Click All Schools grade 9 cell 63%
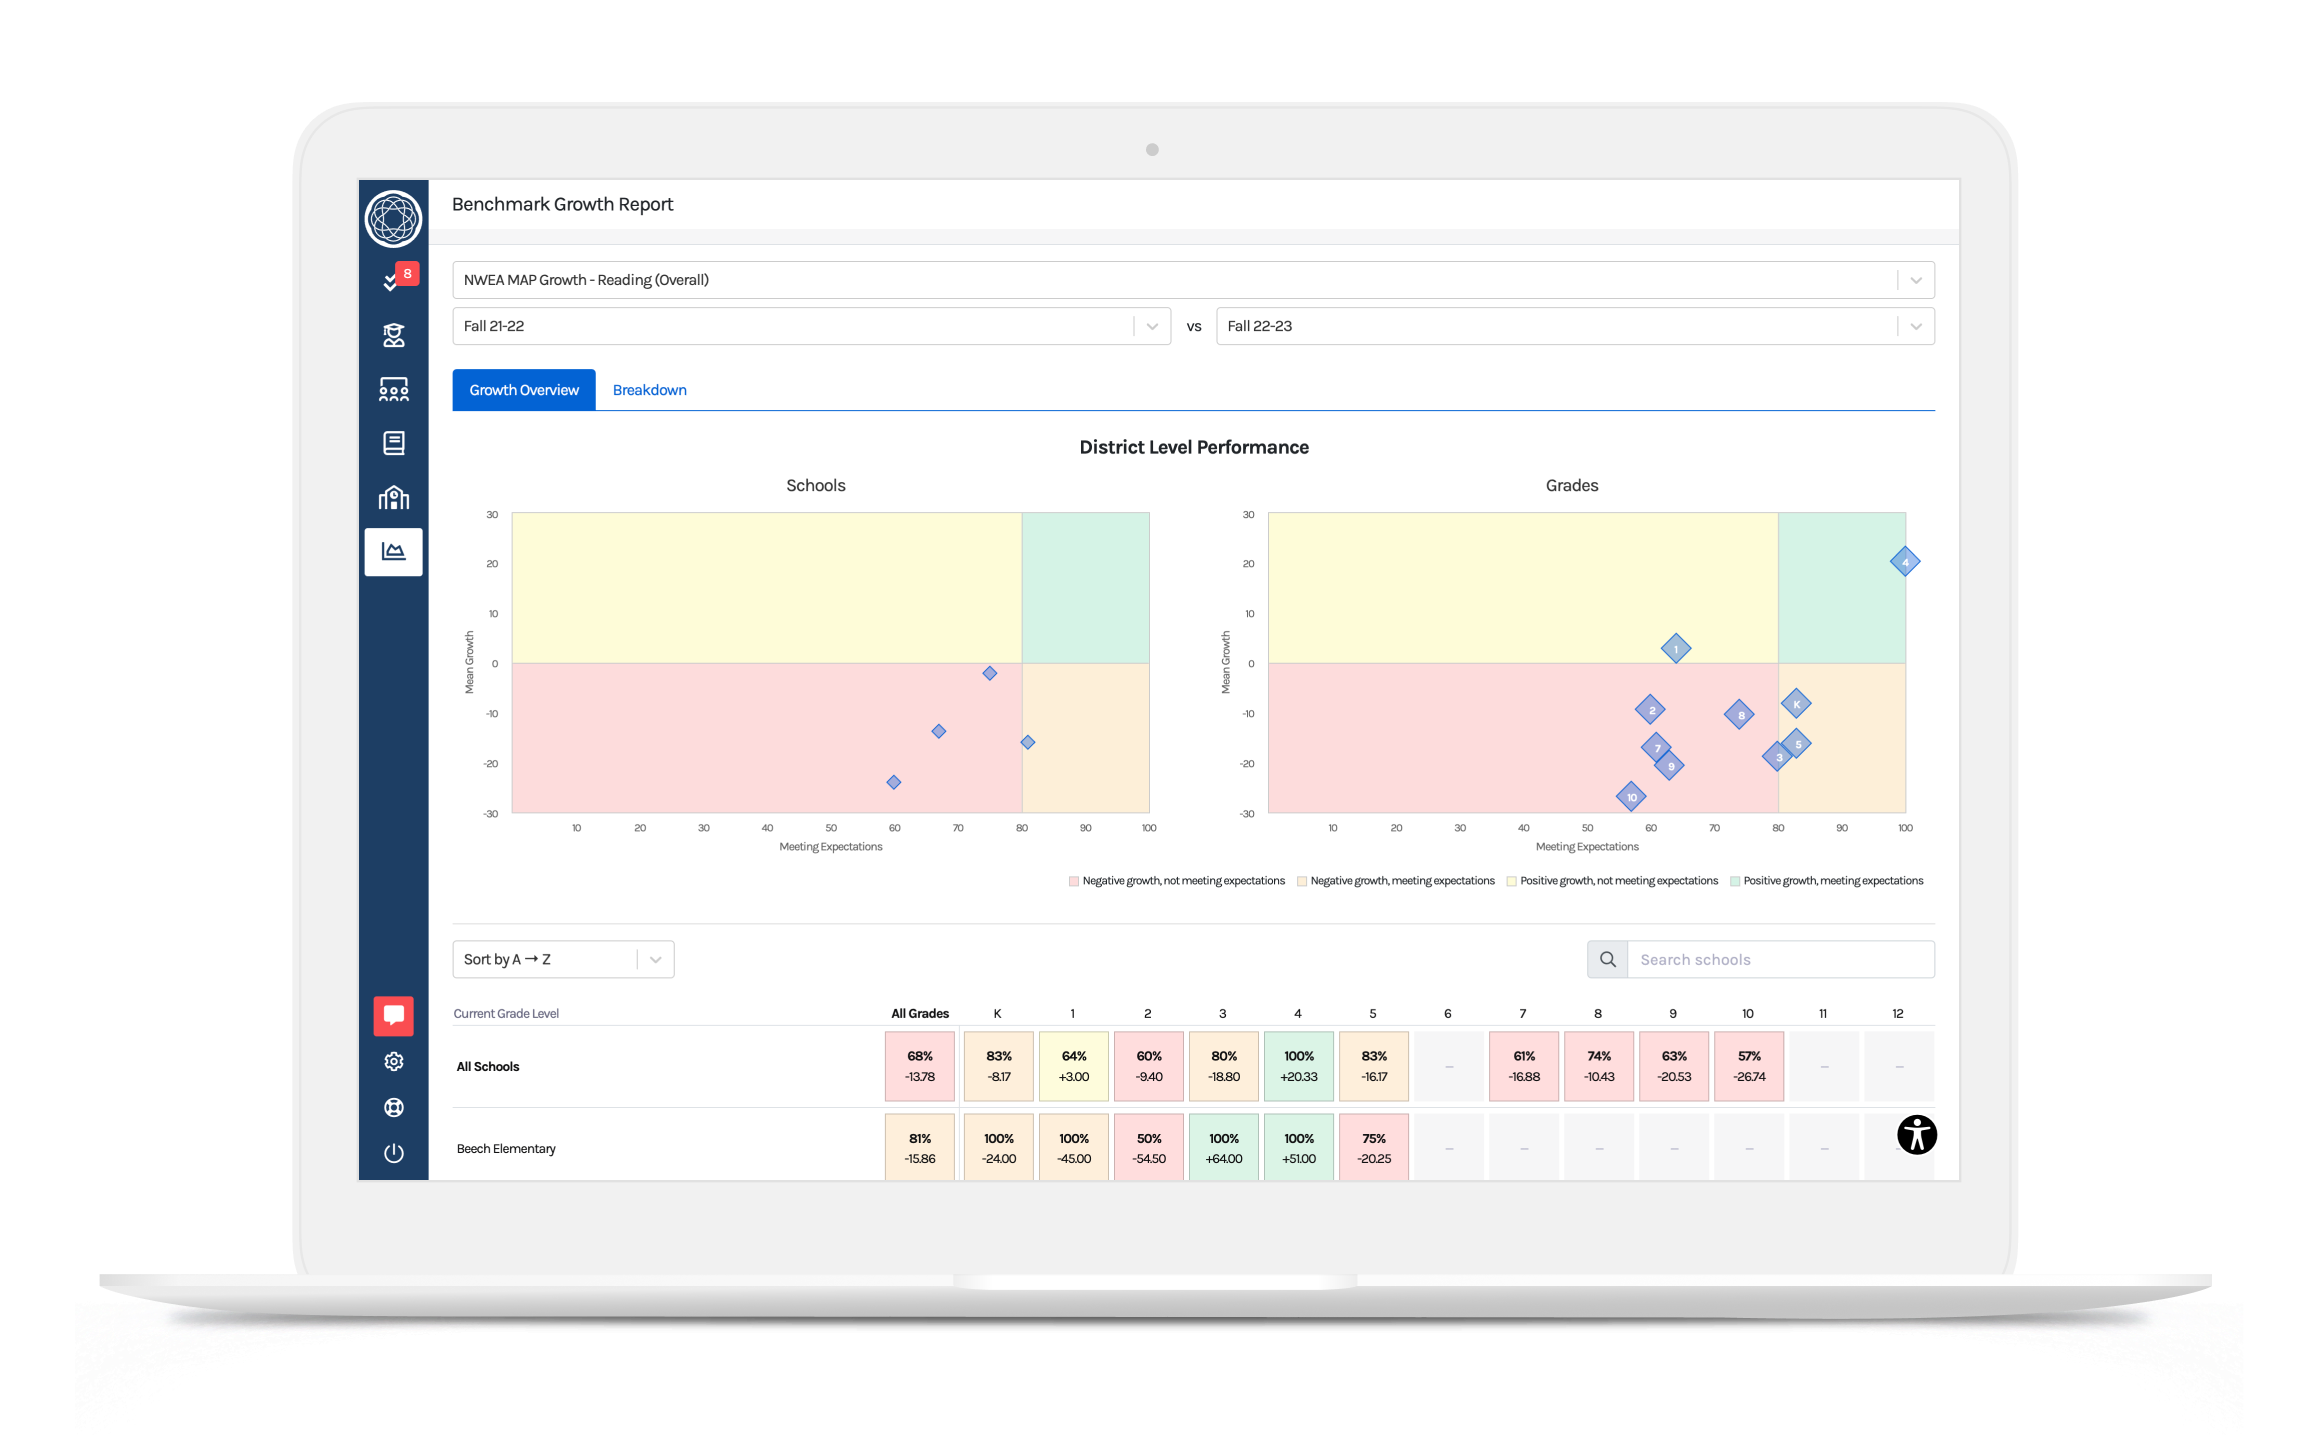The image size is (2318, 1435). pos(1674,1067)
